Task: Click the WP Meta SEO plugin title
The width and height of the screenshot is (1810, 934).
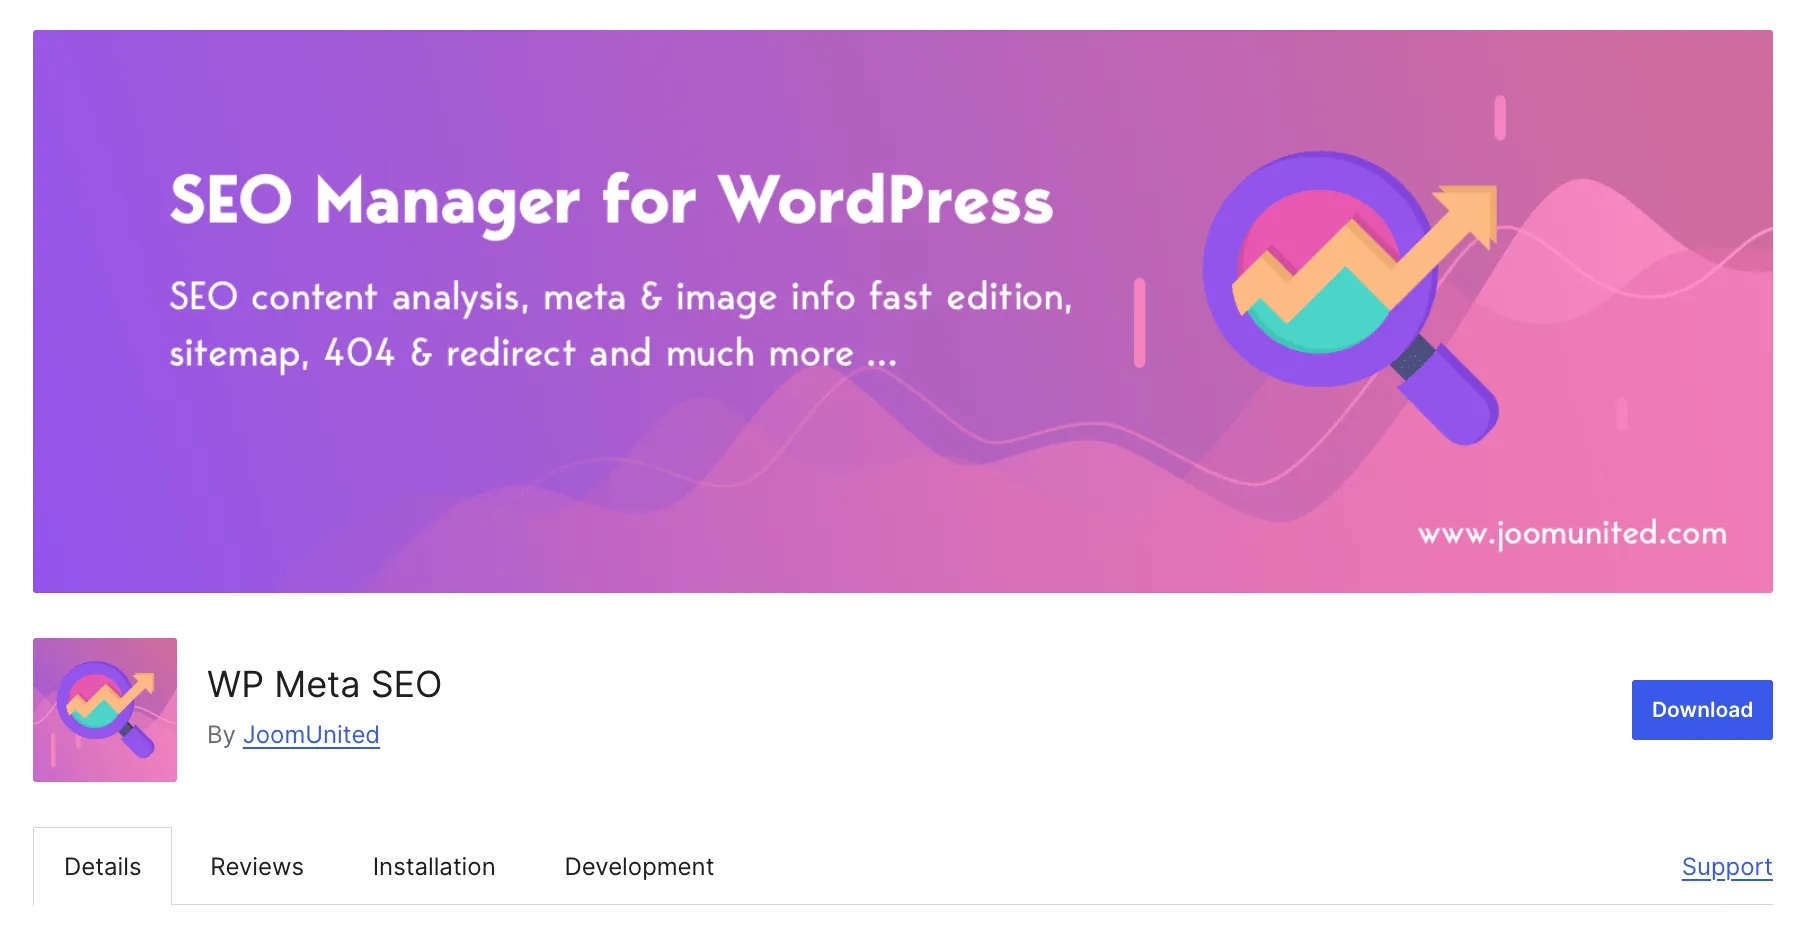Action: pos(324,685)
